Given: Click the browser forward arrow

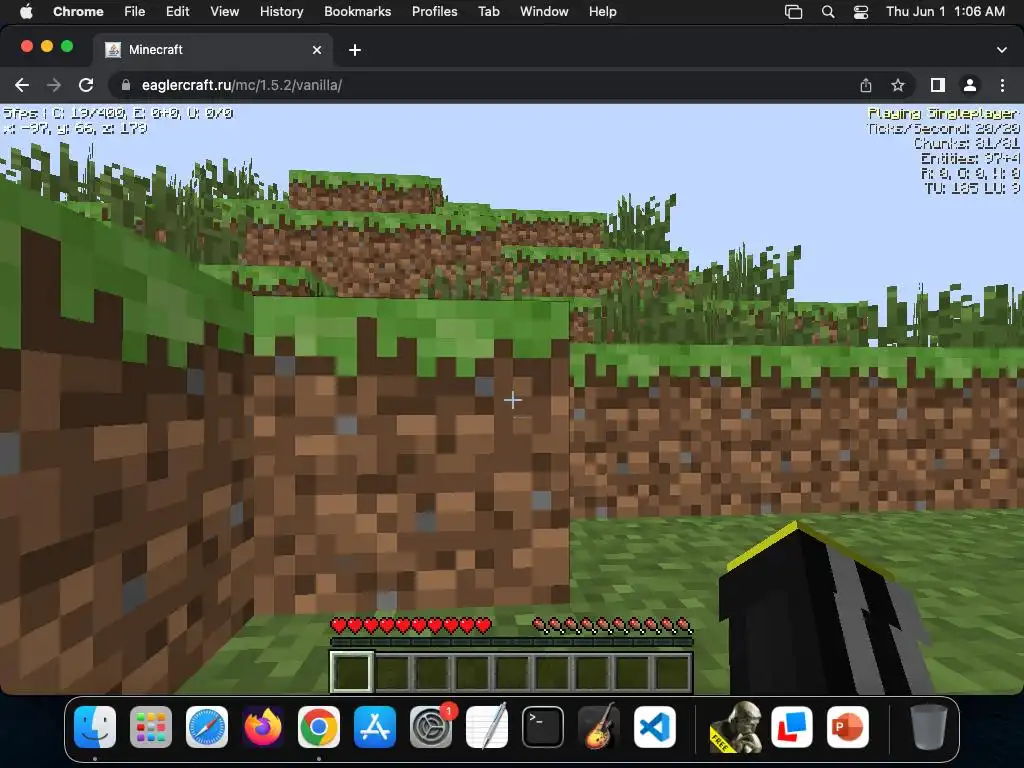Looking at the screenshot, I should pyautogui.click(x=54, y=85).
